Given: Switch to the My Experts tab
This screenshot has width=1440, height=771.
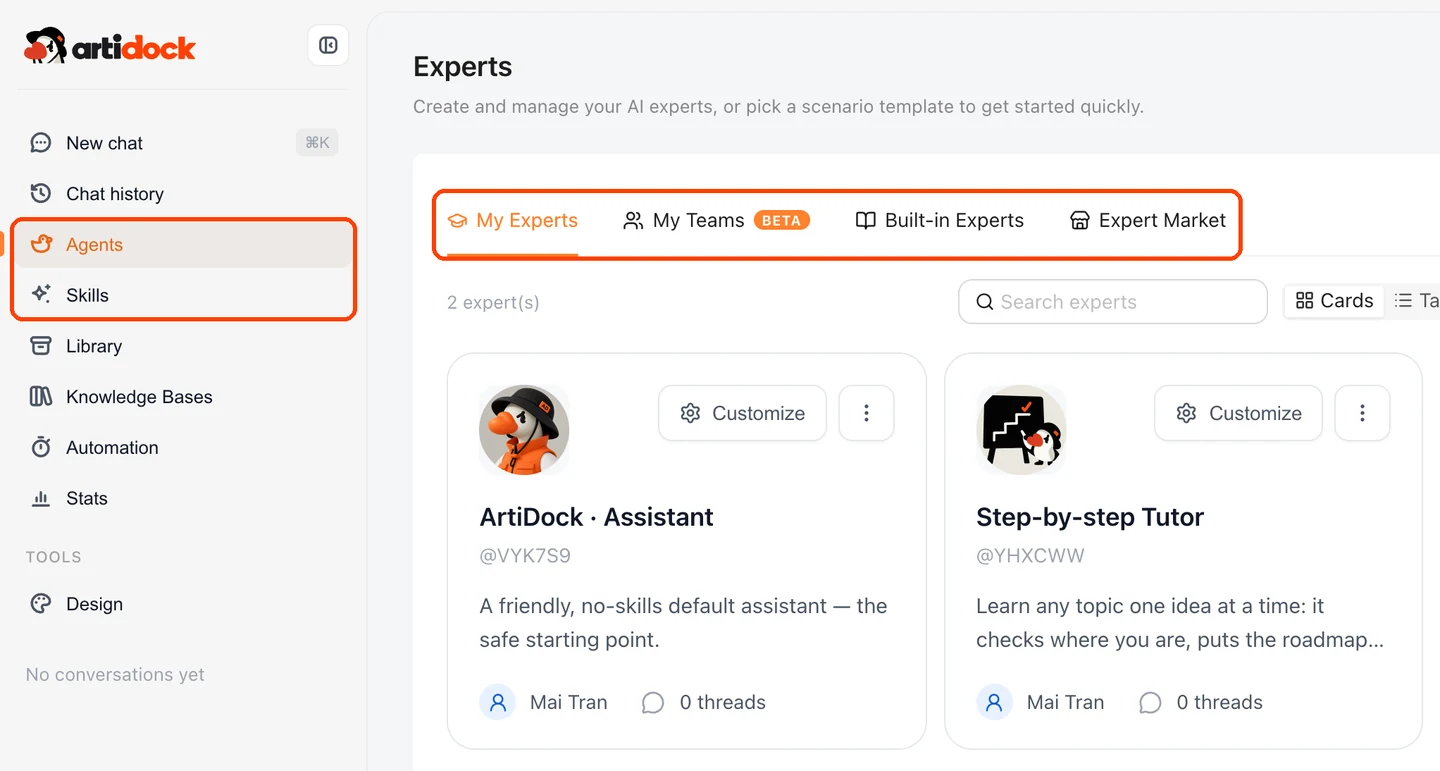Looking at the screenshot, I should click(513, 220).
